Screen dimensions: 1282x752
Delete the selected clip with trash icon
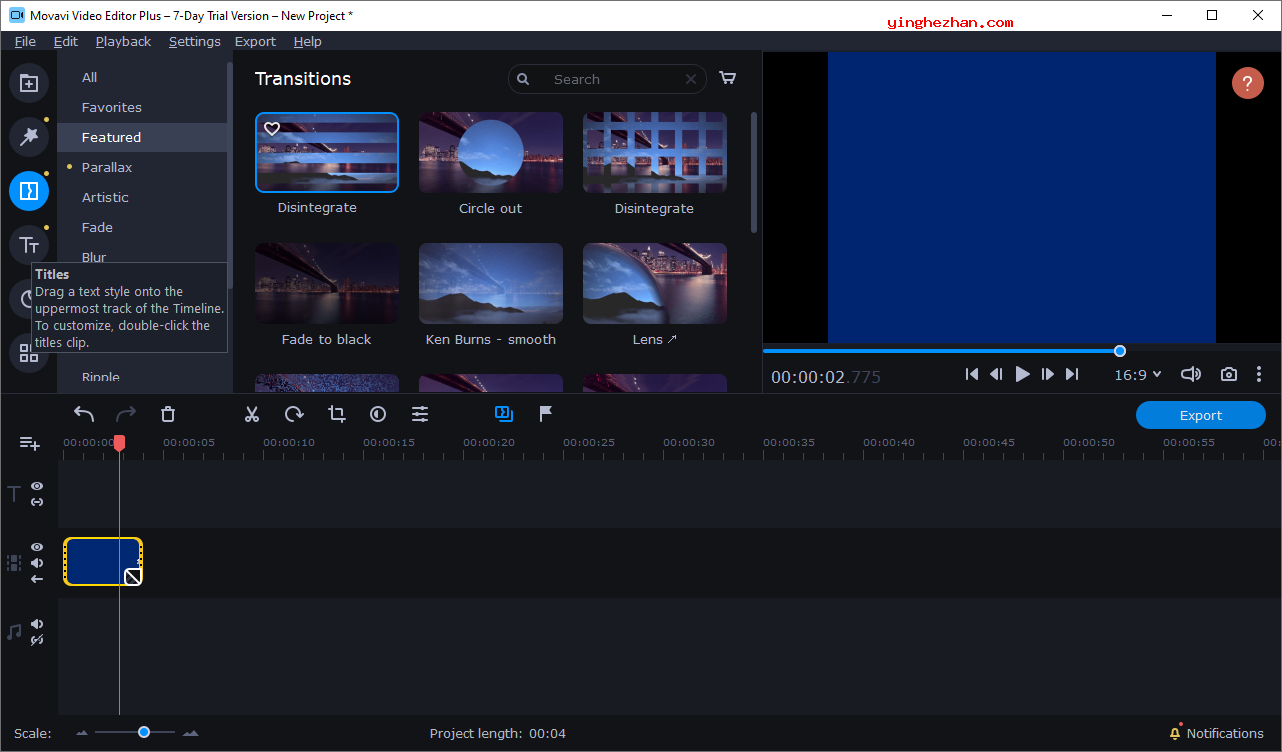point(168,414)
